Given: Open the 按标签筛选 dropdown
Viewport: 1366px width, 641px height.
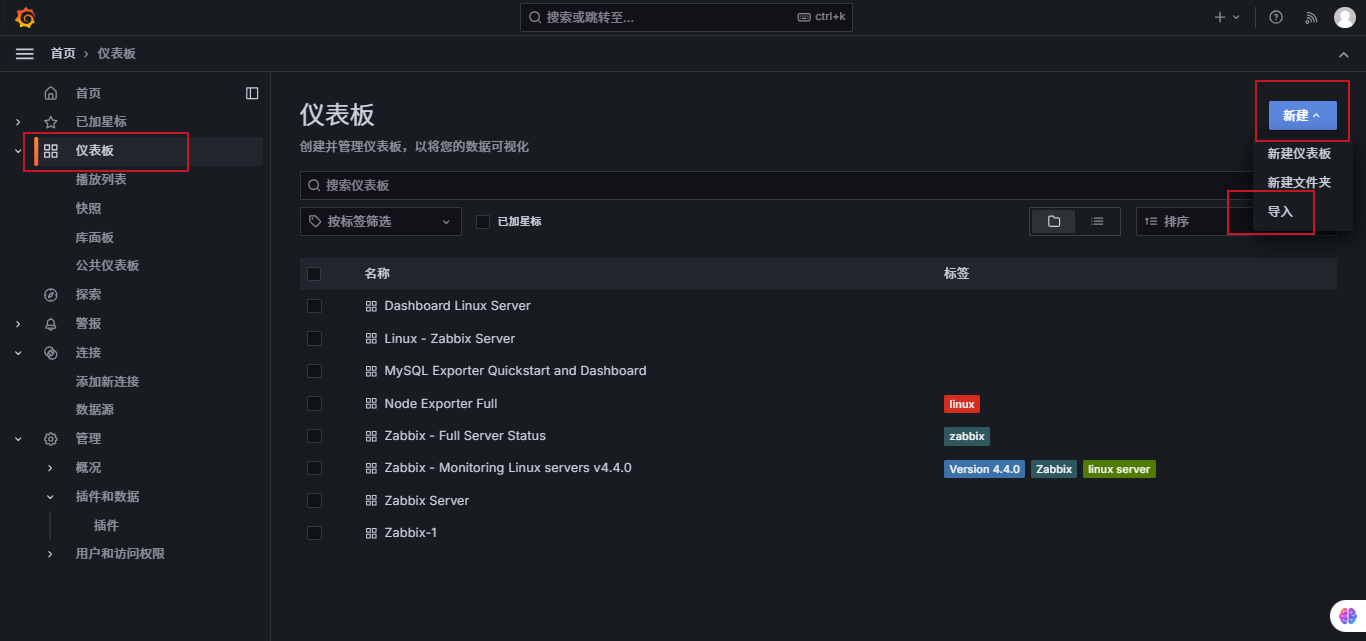Looking at the screenshot, I should pyautogui.click(x=381, y=221).
